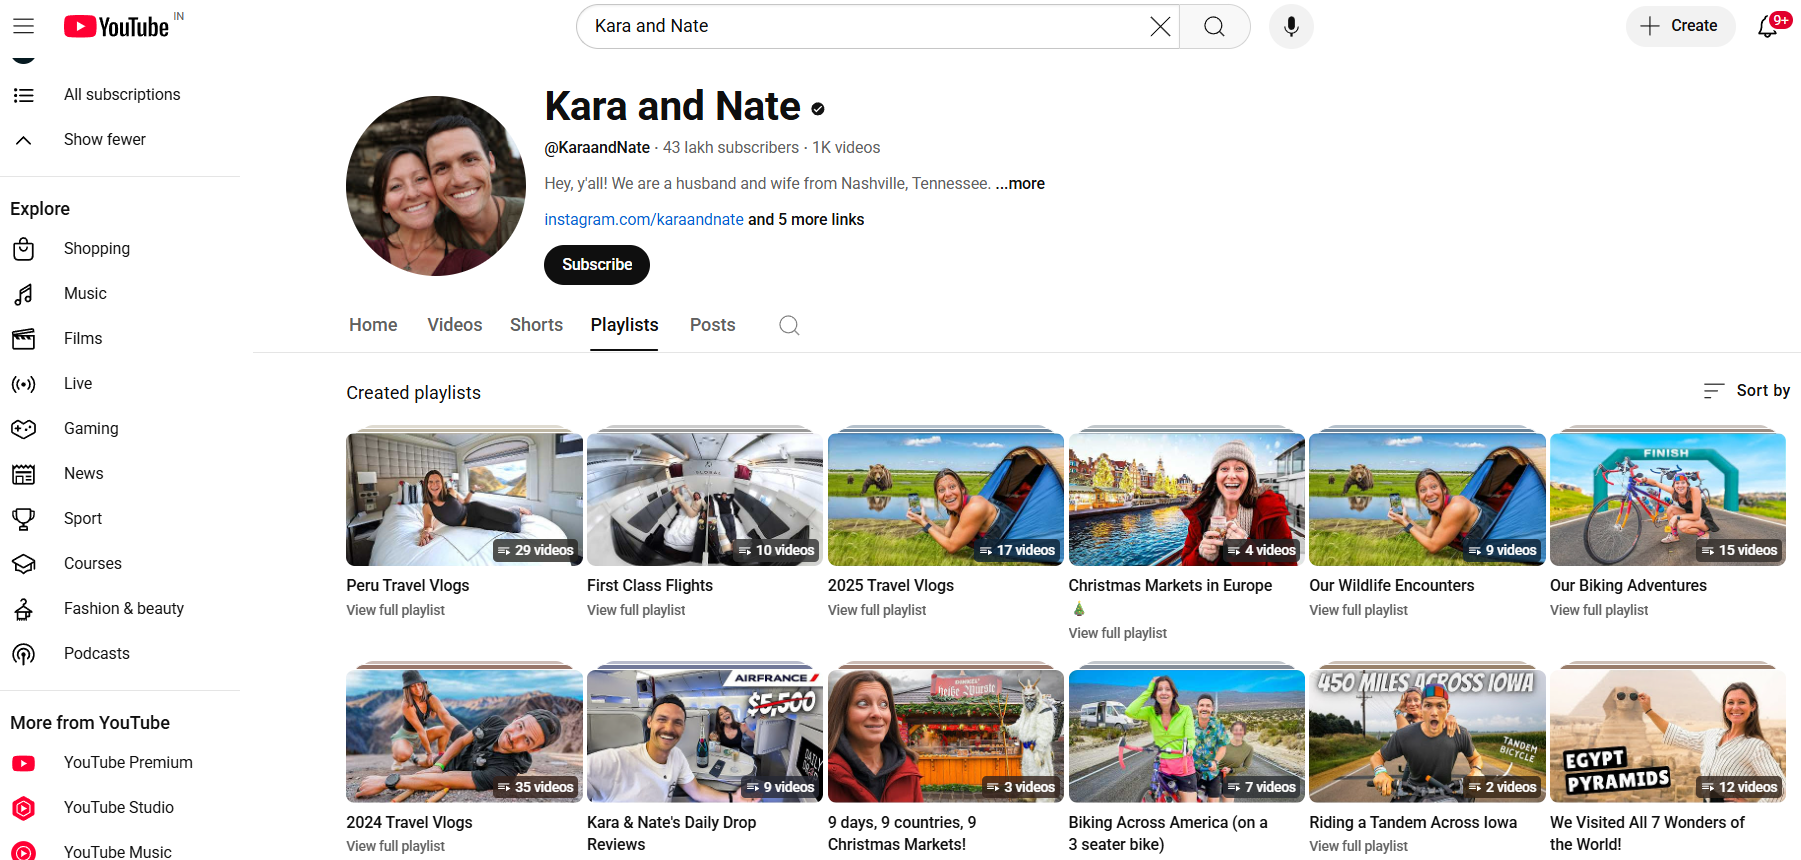Open 2024 Travel Vlogs thumbnail
The image size is (1801, 860).
tap(464, 736)
